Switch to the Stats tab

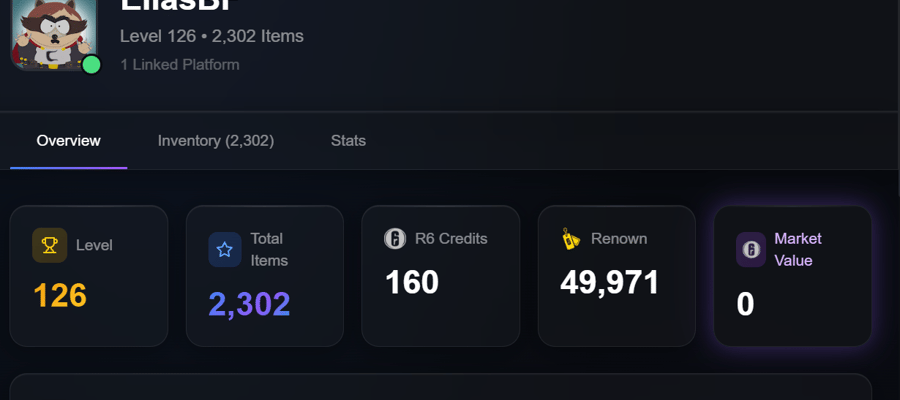(x=348, y=141)
